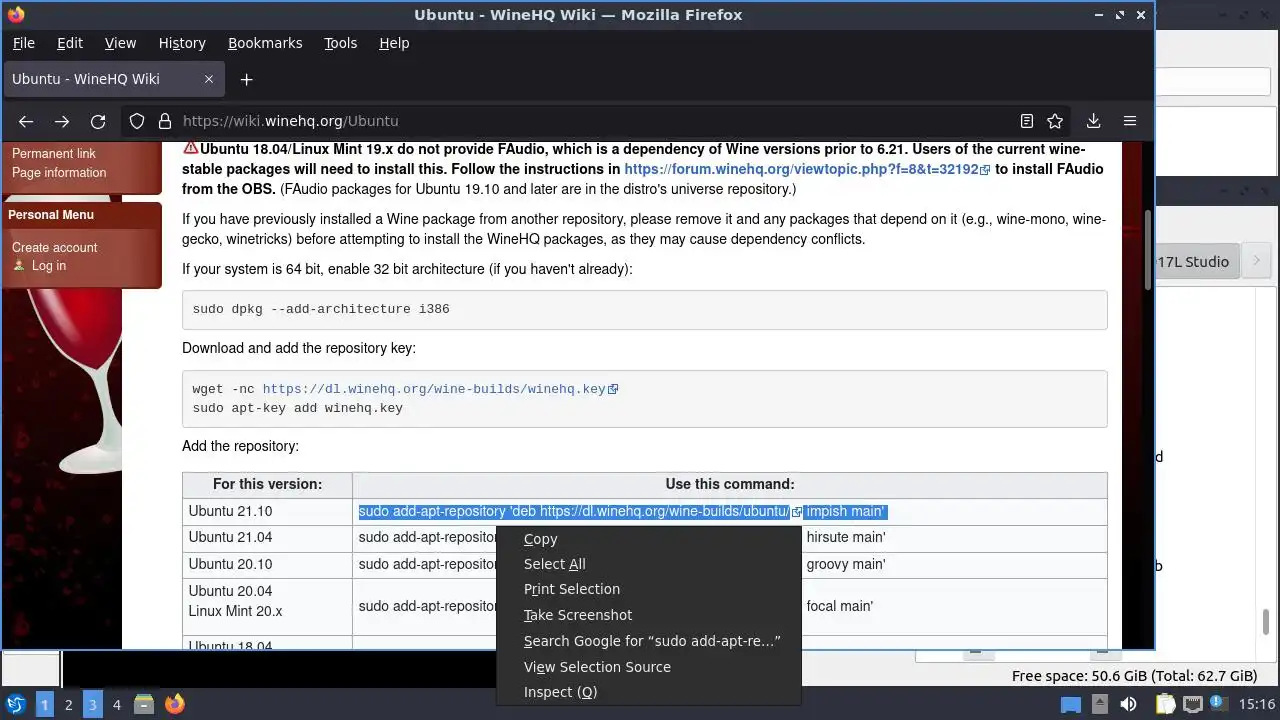Click the selected impish add-apt-repository command
Screen dimensions: 1280x720
[622, 512]
